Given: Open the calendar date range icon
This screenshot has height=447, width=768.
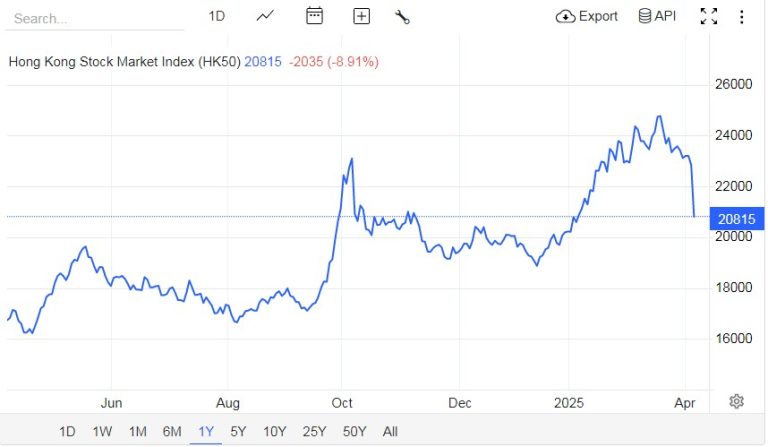Looking at the screenshot, I should tap(314, 16).
